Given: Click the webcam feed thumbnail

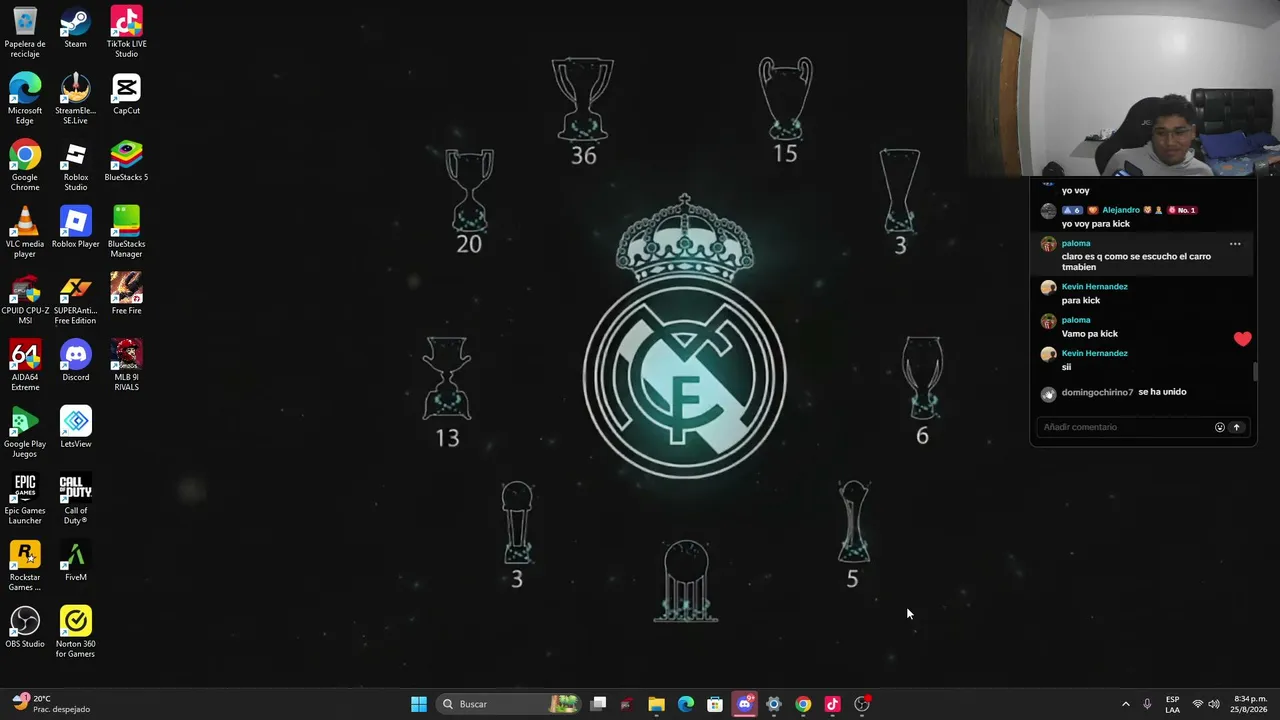Looking at the screenshot, I should (1123, 88).
